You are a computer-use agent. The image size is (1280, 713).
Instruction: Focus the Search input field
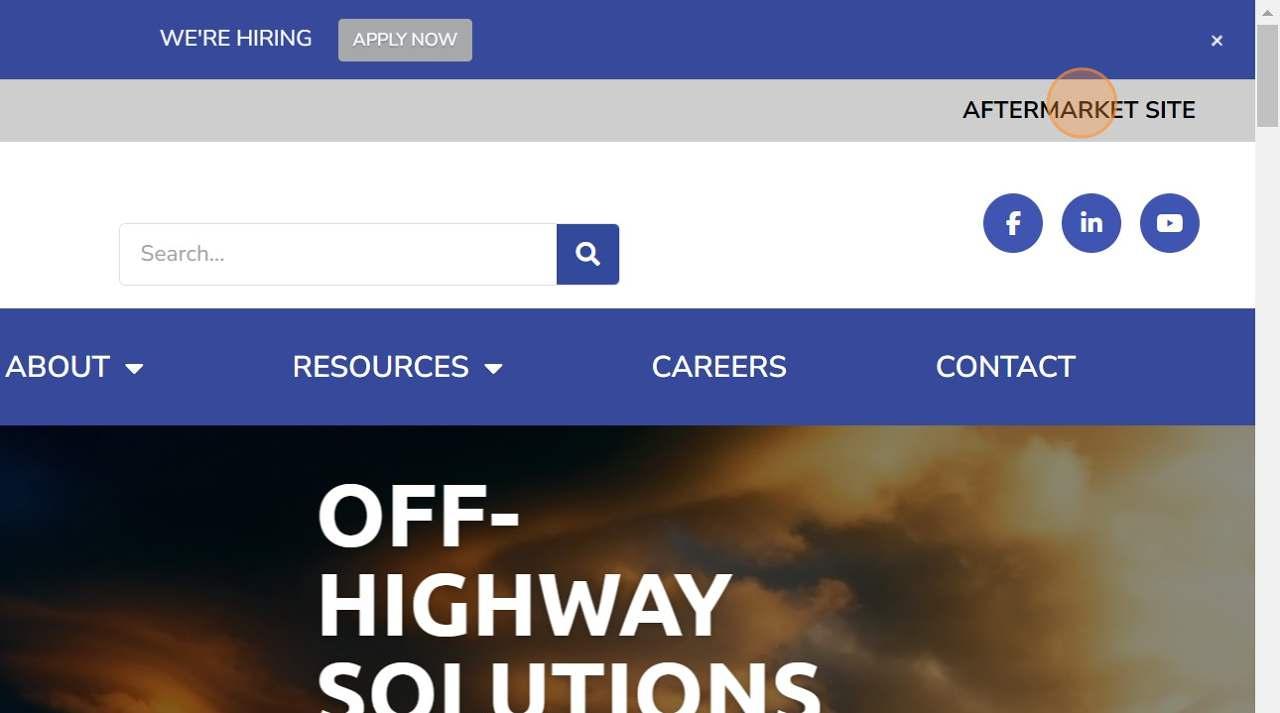point(338,254)
